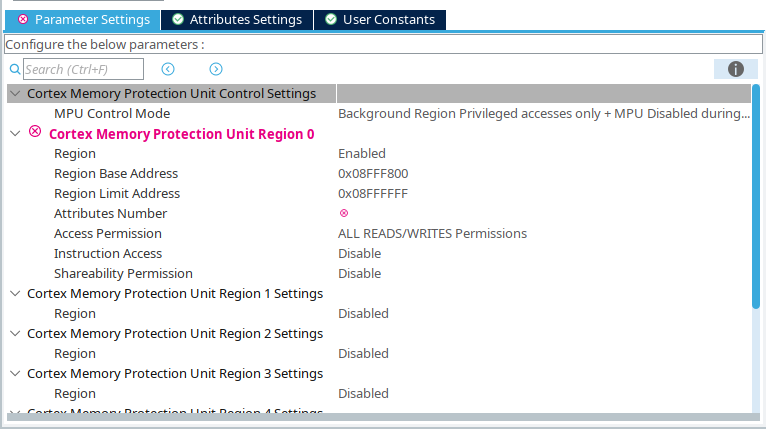
Task: Click the User Constants tab check icon
Action: 331,19
